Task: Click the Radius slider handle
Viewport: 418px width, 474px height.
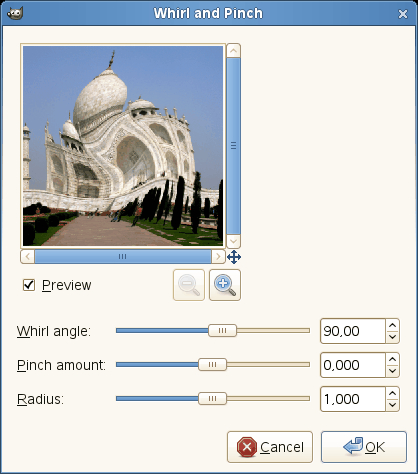Action: pos(212,399)
